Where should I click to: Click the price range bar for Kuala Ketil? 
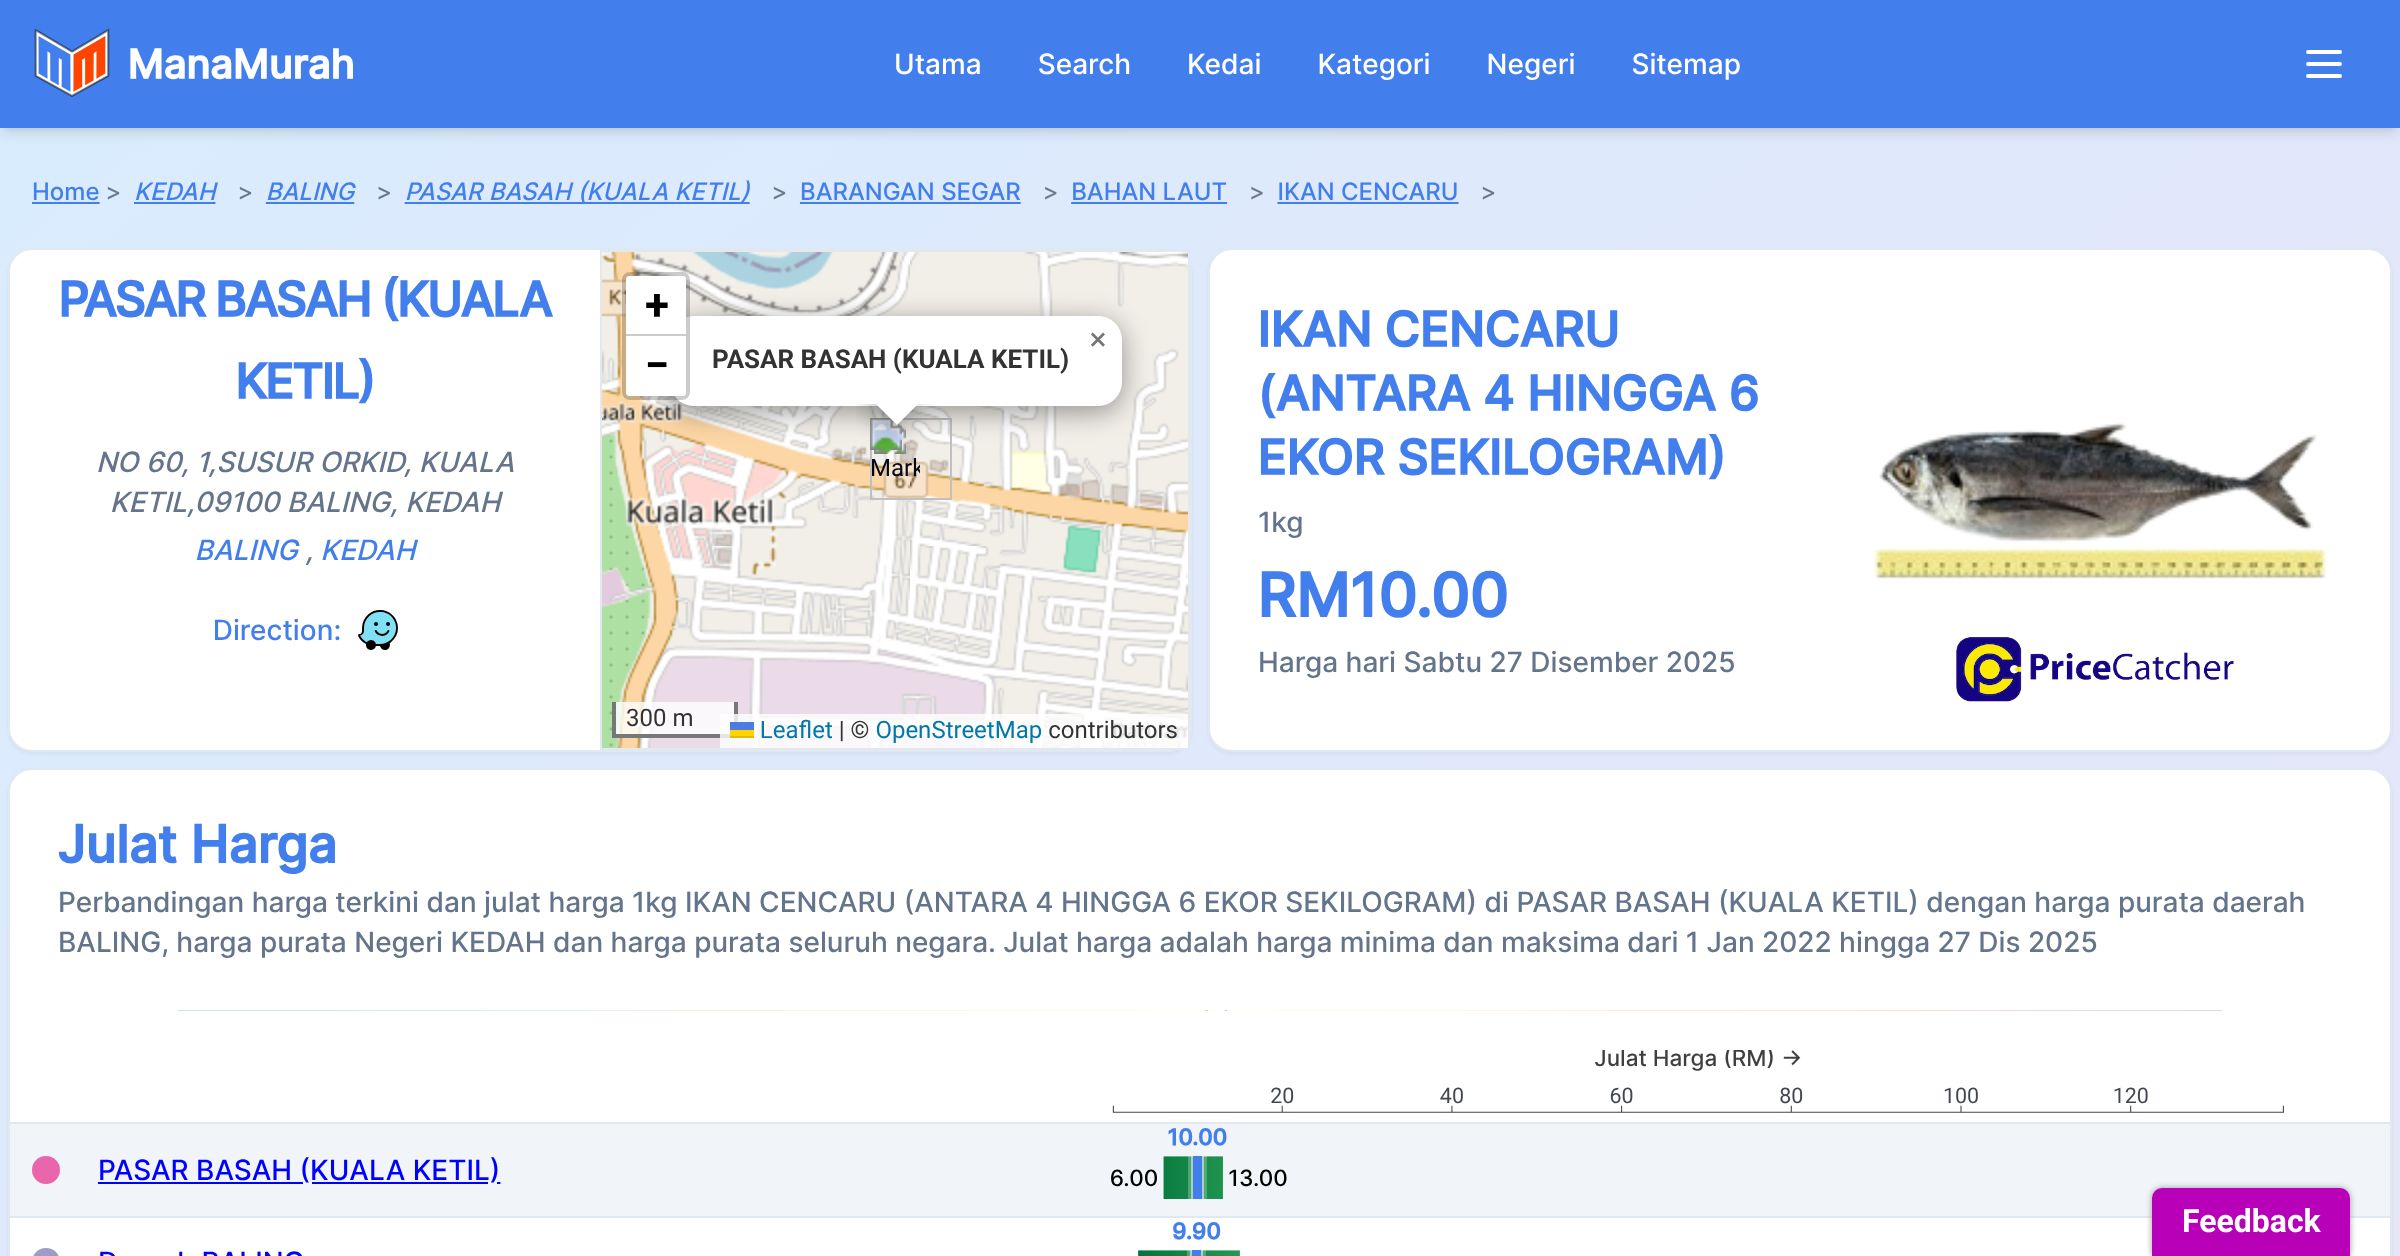[x=1193, y=1177]
